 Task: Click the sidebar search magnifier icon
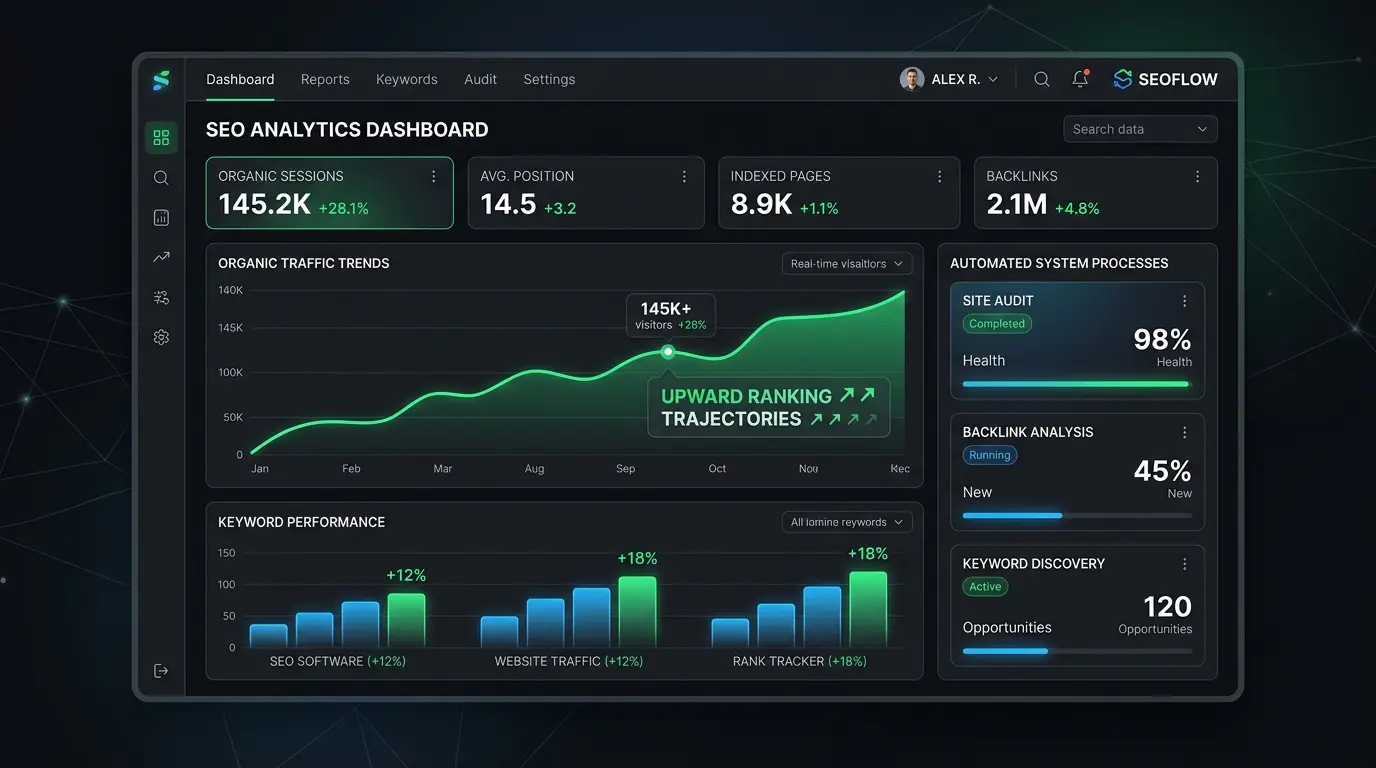click(161, 178)
